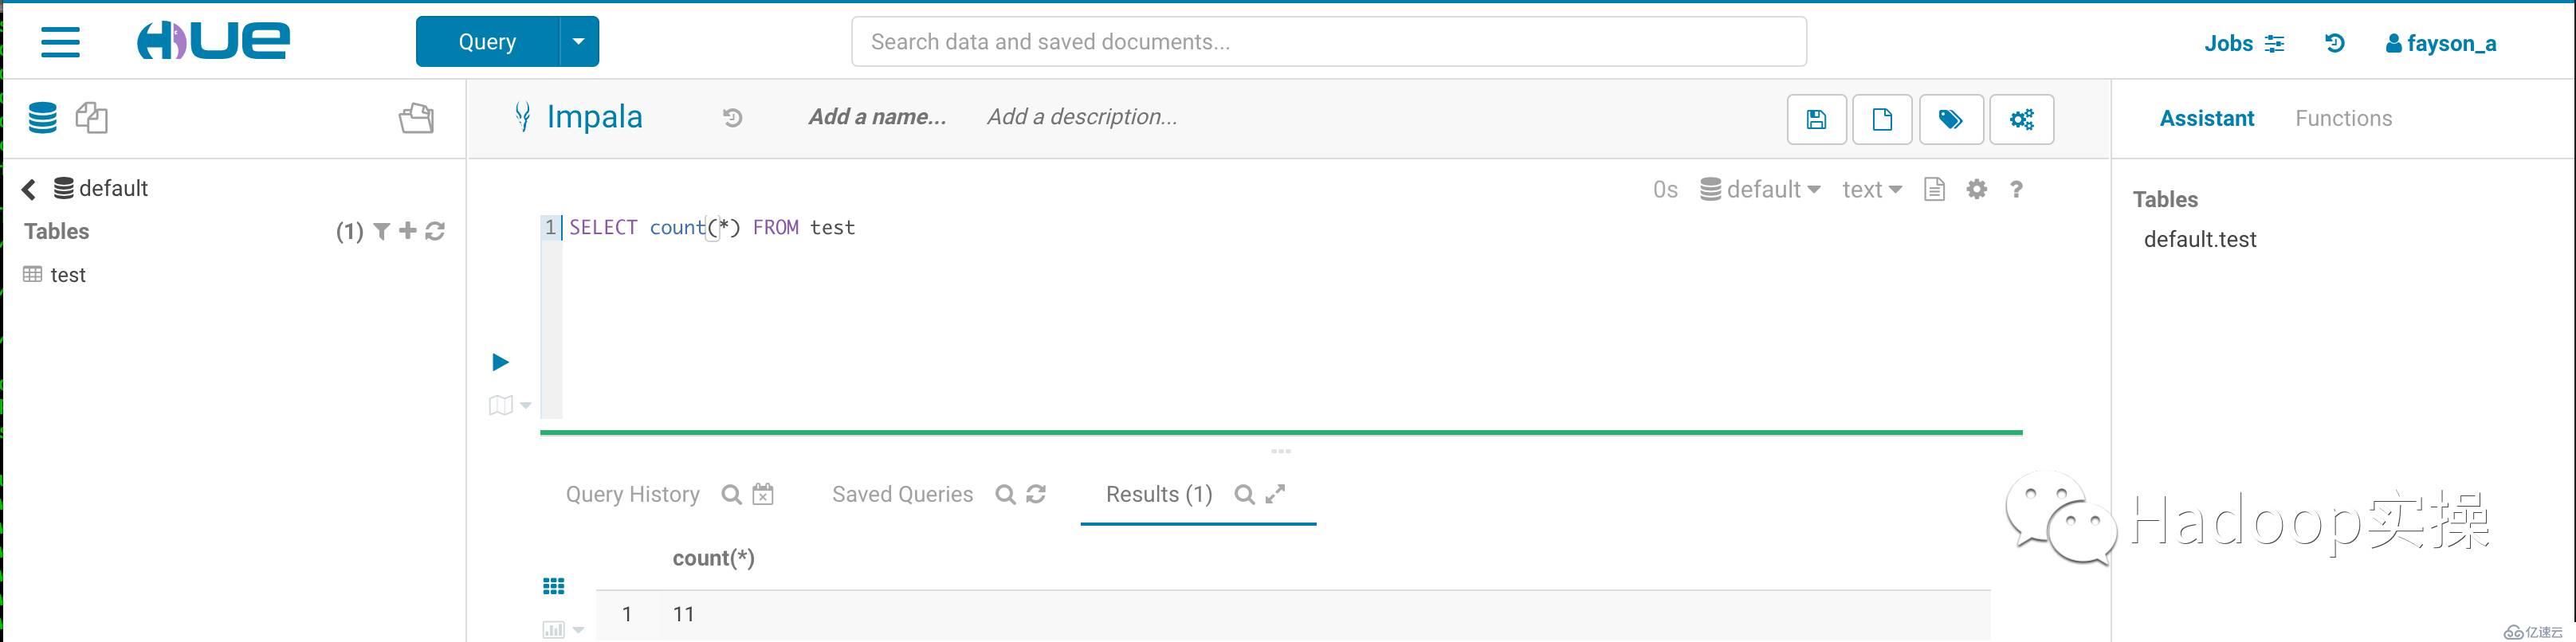Expand results to full screen

(1275, 494)
